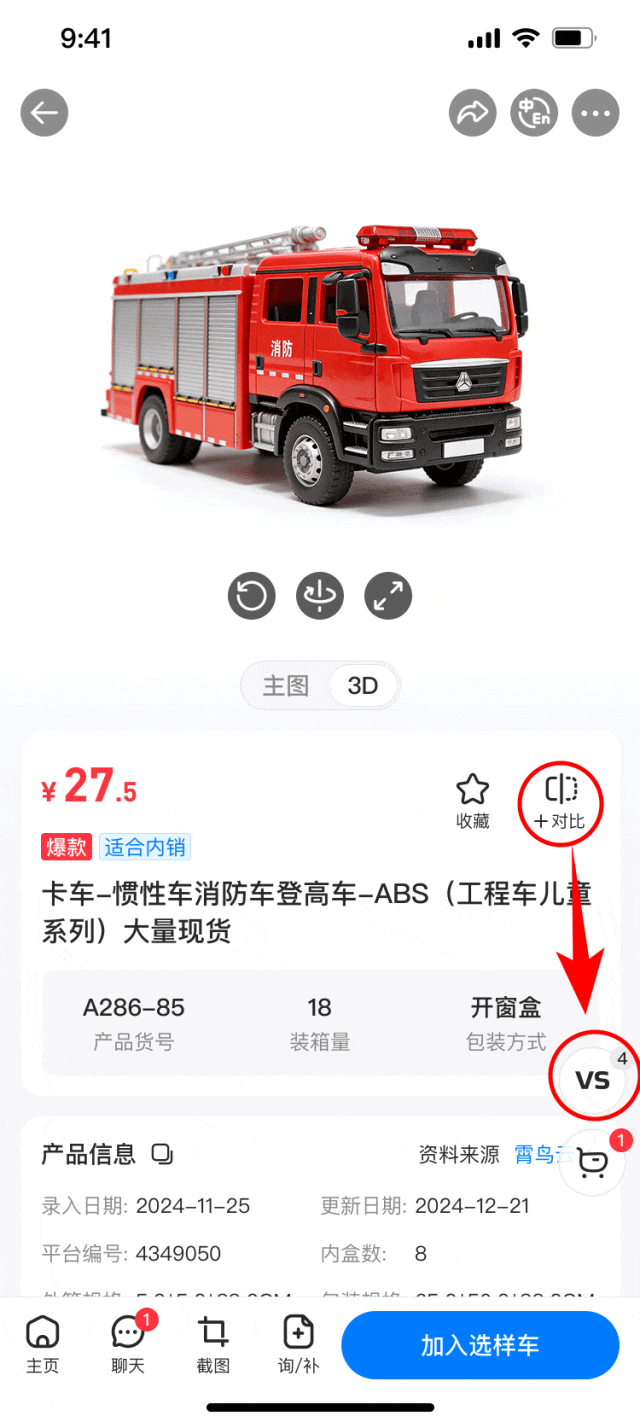The width and height of the screenshot is (640, 1422).
Task: Tap the 加入选样车 button
Action: 480,1345
